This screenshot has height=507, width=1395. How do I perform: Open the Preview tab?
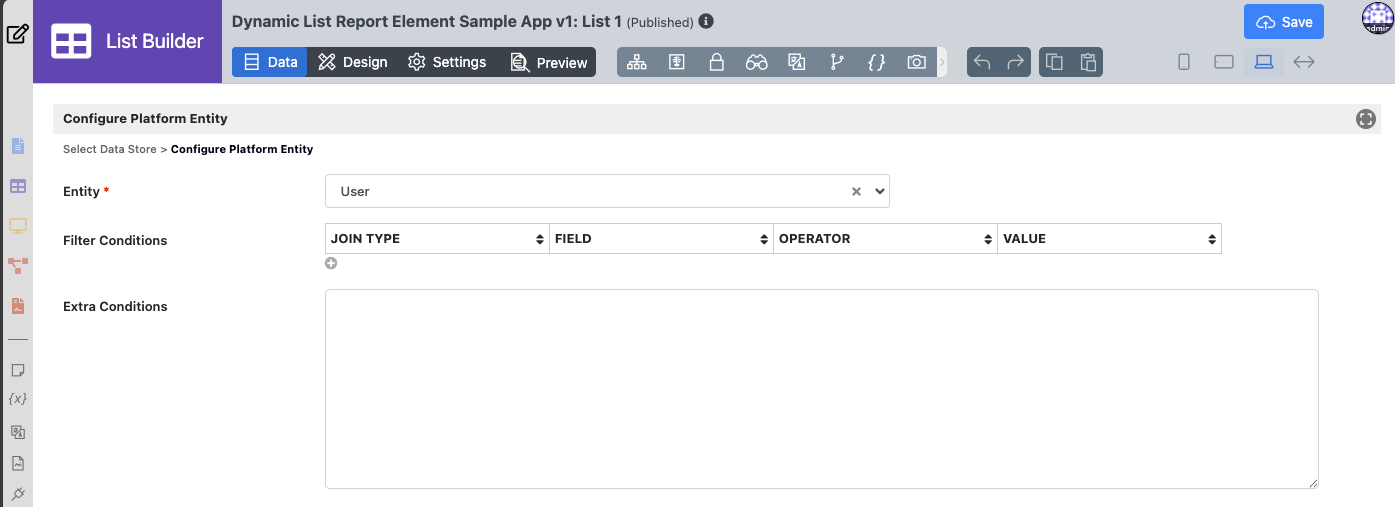(548, 62)
